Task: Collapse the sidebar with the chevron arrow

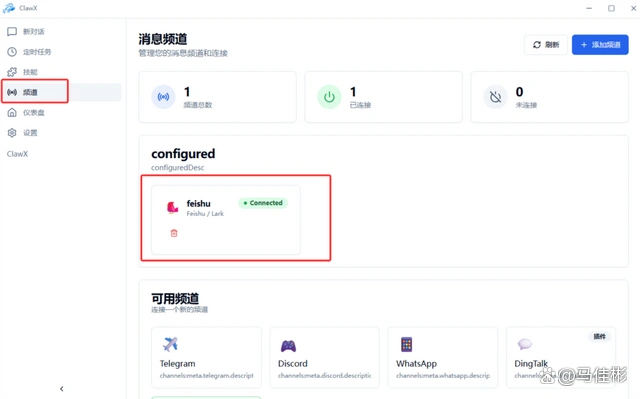Action: pyautogui.click(x=62, y=389)
